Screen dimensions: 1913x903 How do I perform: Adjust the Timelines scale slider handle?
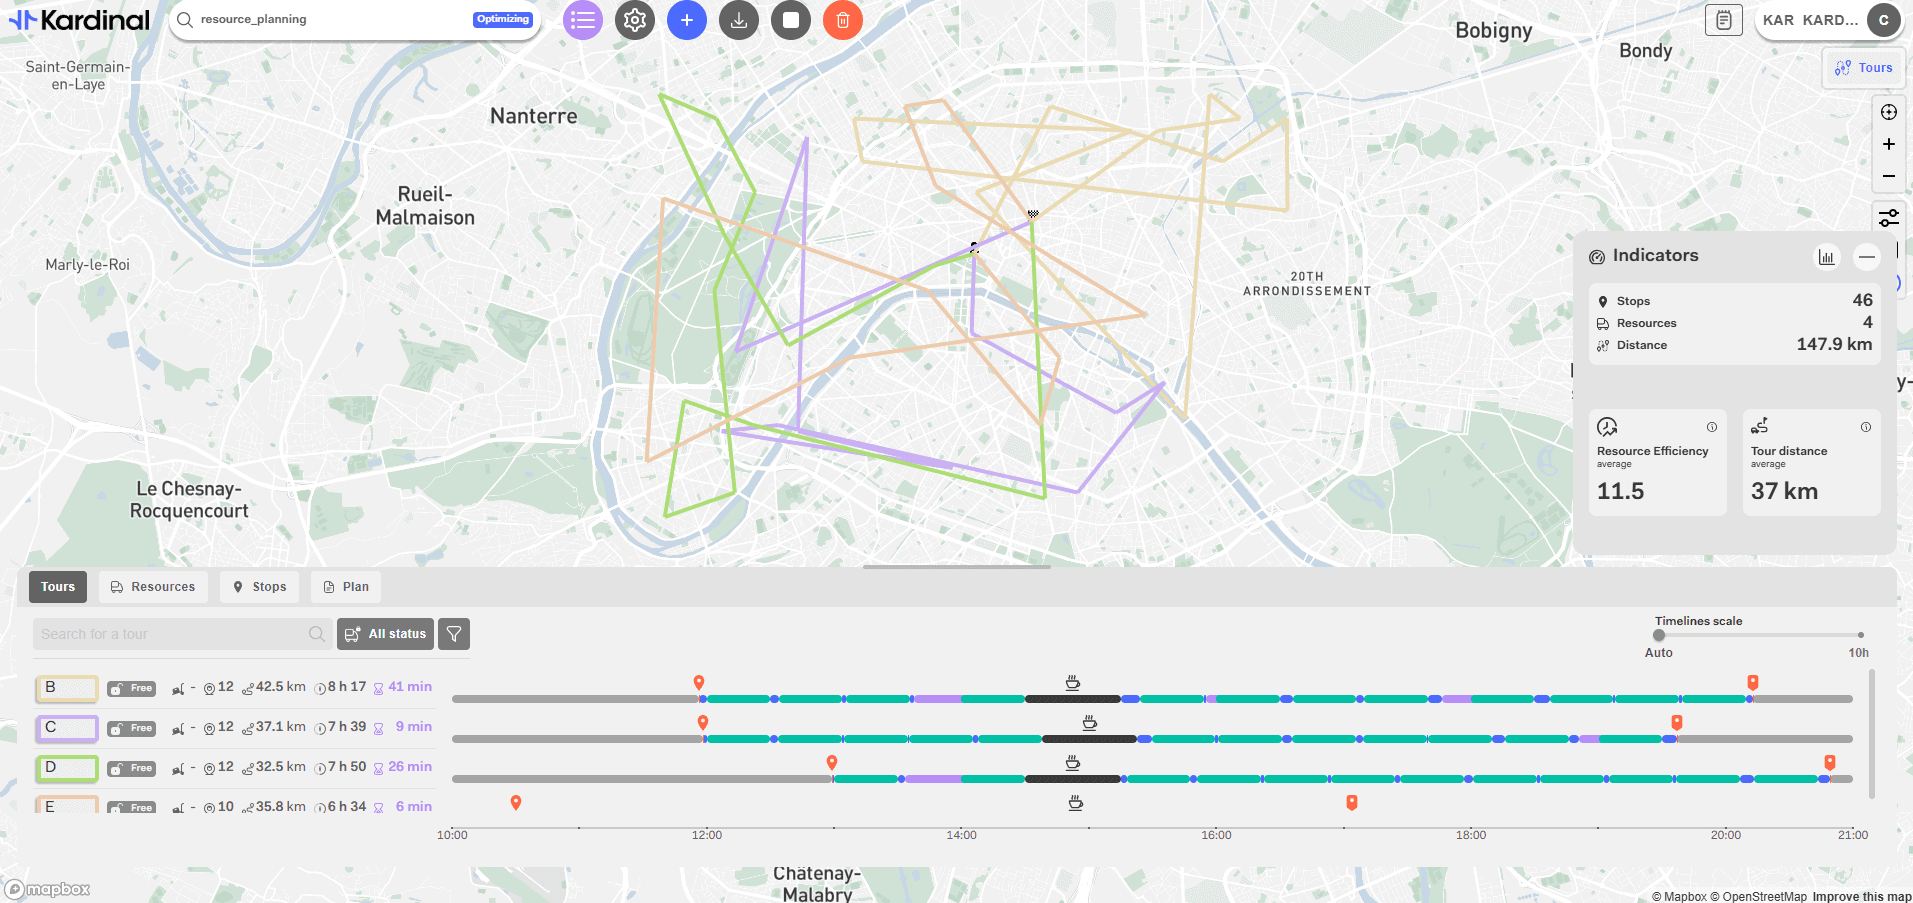tap(1659, 635)
